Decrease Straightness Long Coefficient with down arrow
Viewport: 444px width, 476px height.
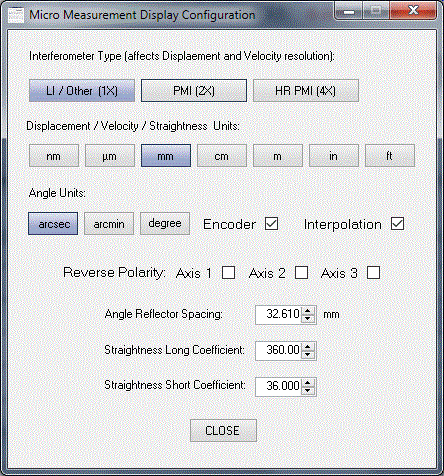pyautogui.click(x=308, y=354)
